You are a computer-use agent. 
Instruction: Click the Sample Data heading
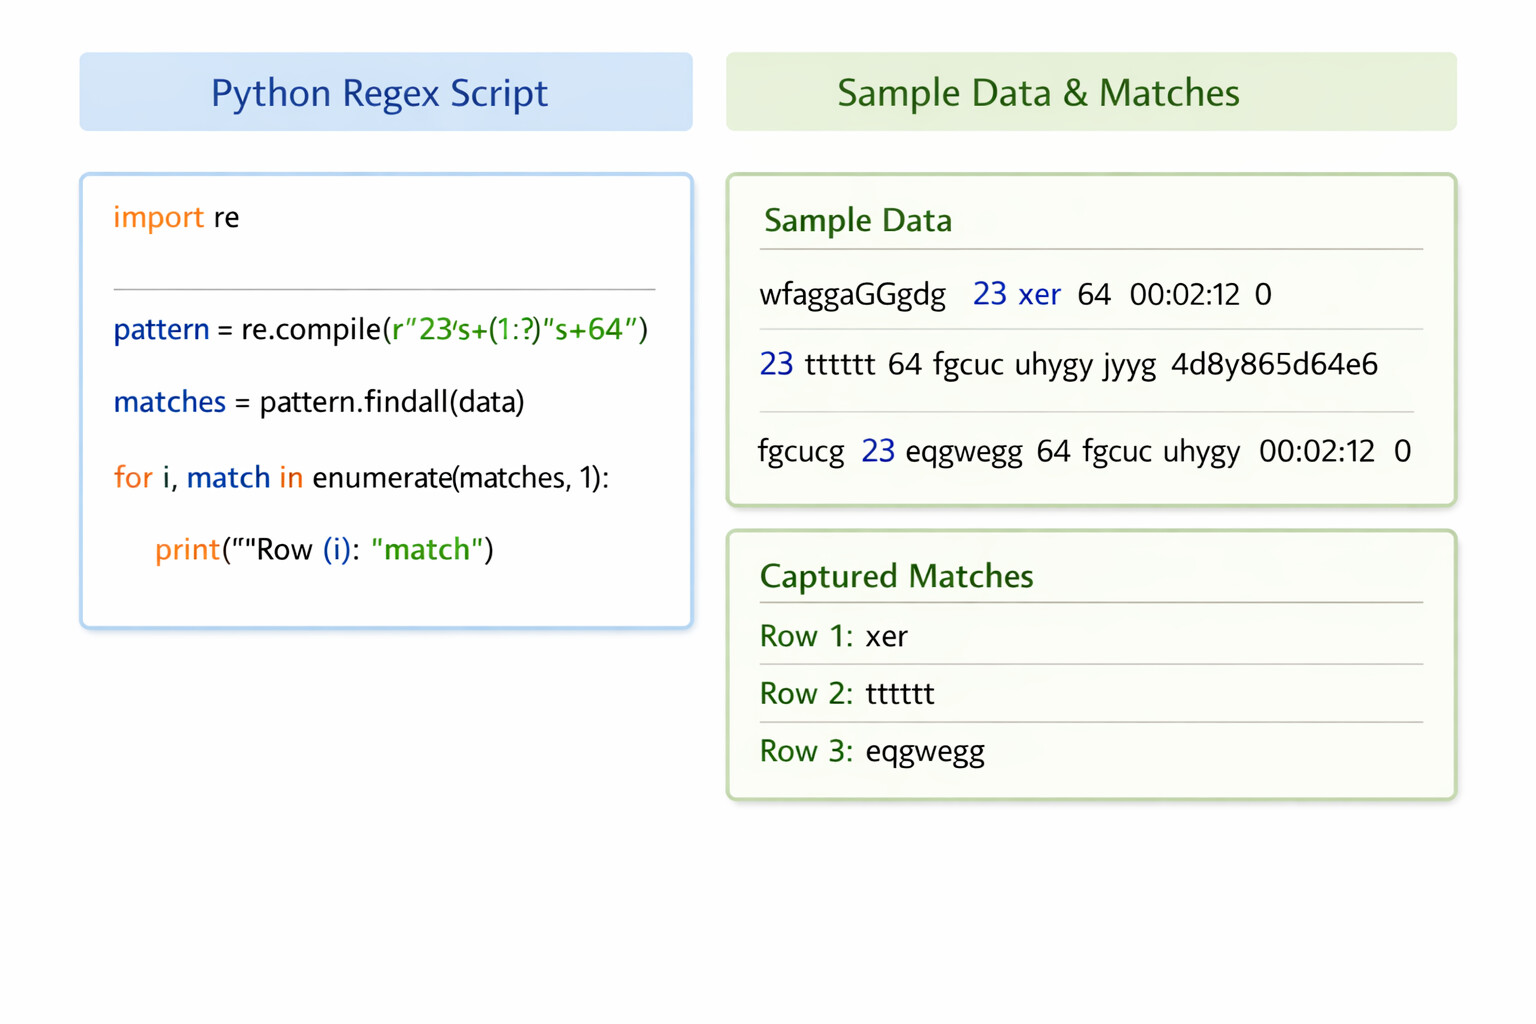pyautogui.click(x=857, y=220)
